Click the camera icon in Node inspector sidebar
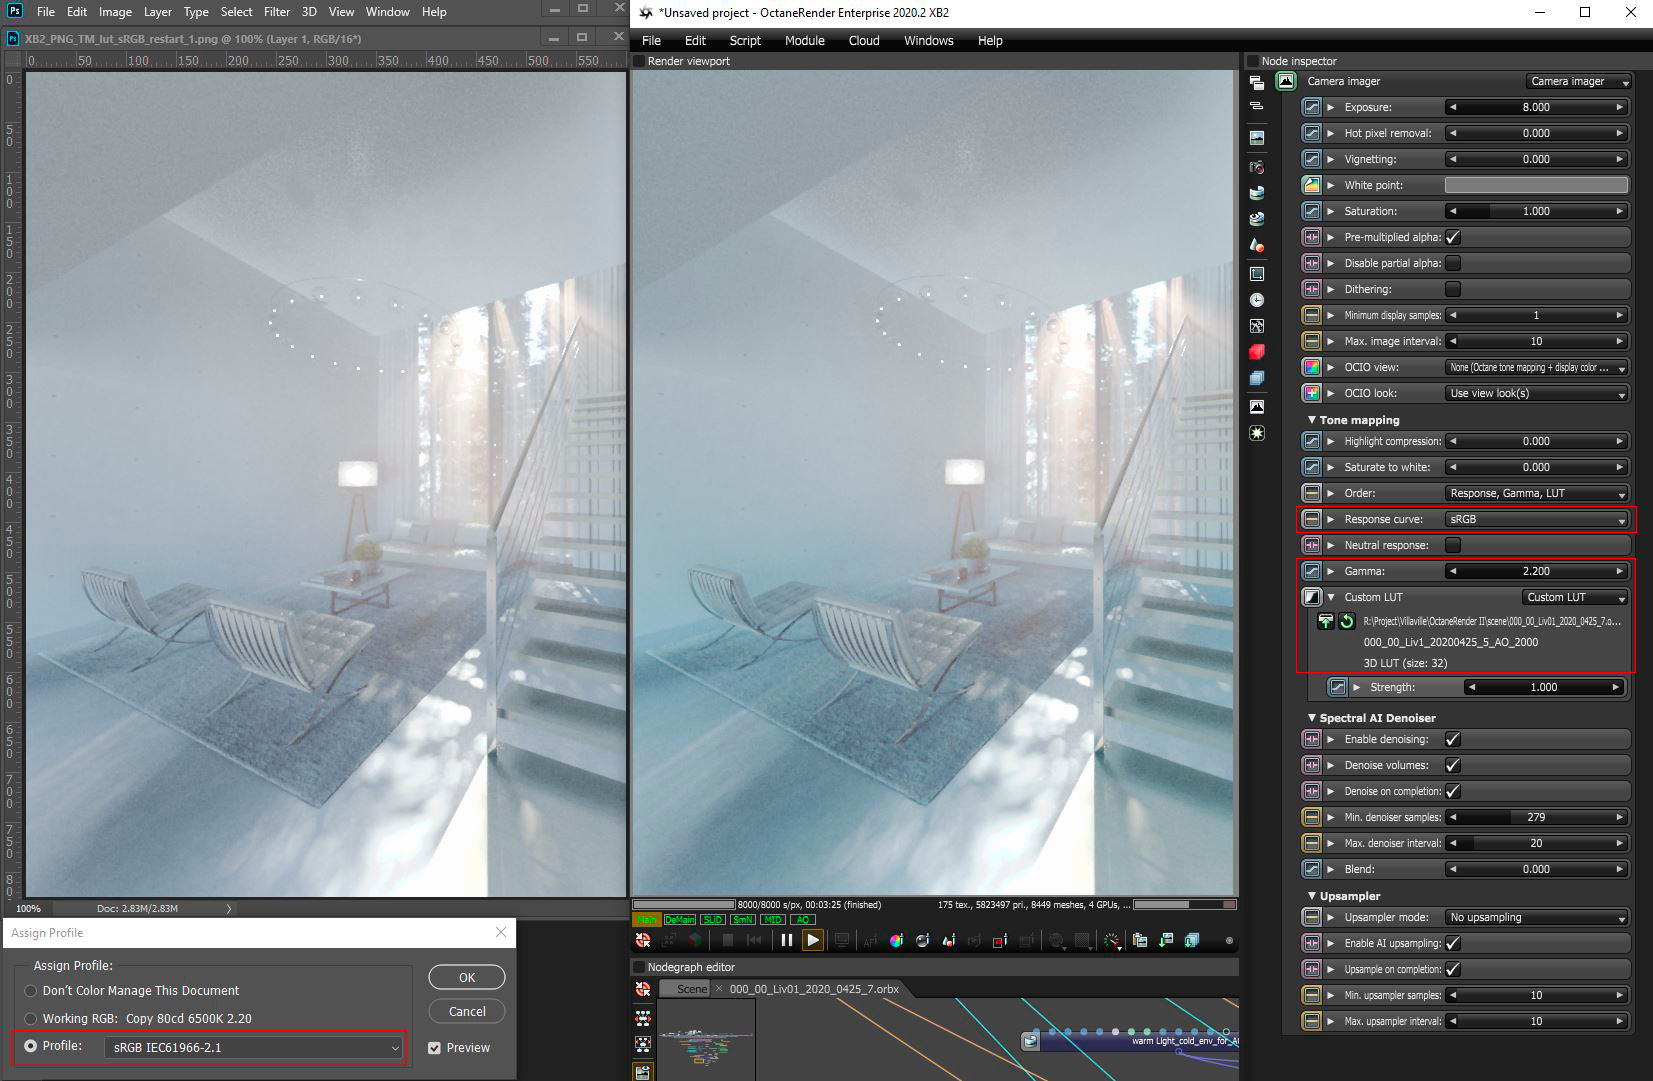The height and width of the screenshot is (1081, 1653). coord(1257,167)
